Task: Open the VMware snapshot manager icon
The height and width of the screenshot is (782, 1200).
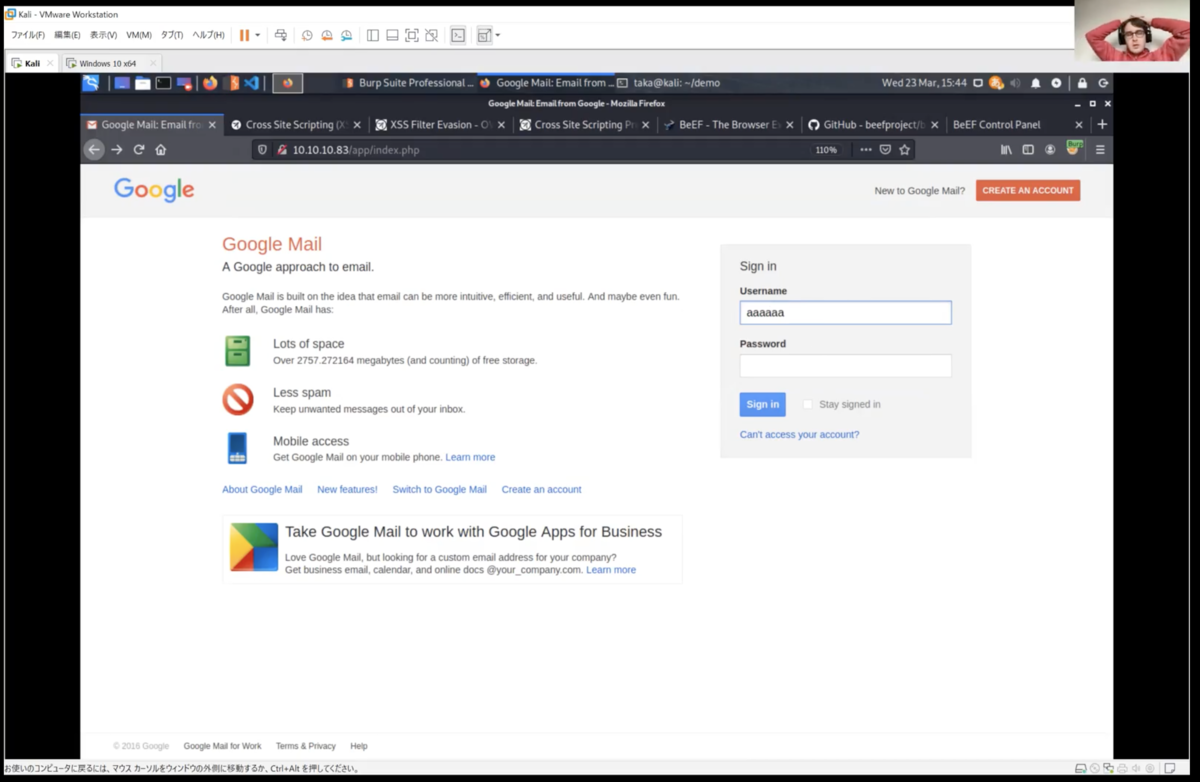Action: coord(346,35)
